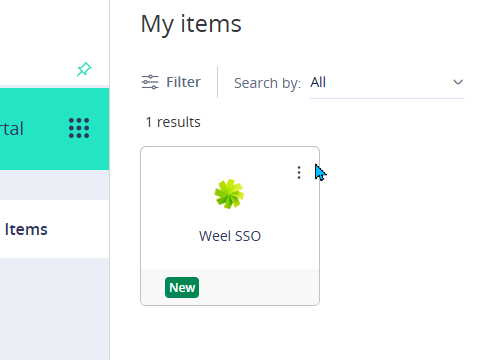Screen dimensions: 477x360
Task: Open the Filter panel via Filter label
Action: [x=183, y=82]
